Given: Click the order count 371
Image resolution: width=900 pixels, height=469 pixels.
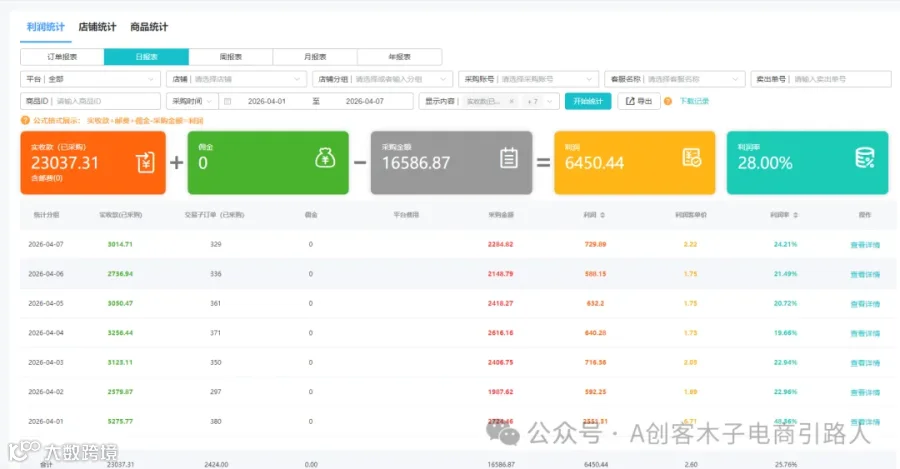Looking at the screenshot, I should pyautogui.click(x=215, y=333).
